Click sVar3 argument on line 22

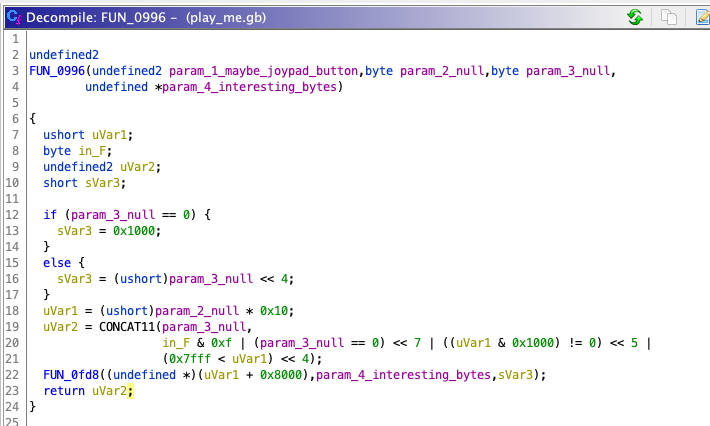tap(515, 375)
